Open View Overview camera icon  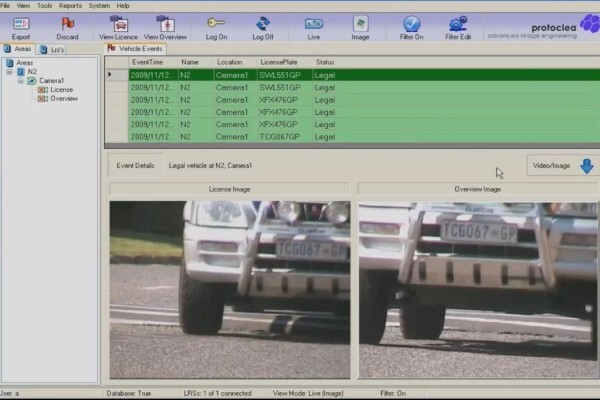pyautogui.click(x=165, y=23)
